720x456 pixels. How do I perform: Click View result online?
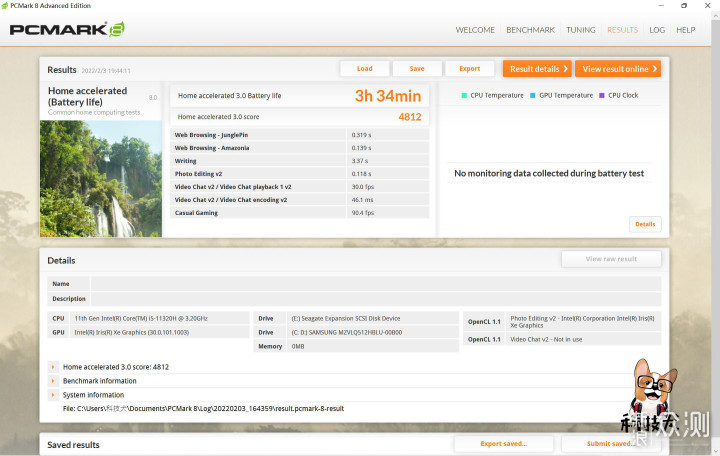pyautogui.click(x=618, y=68)
